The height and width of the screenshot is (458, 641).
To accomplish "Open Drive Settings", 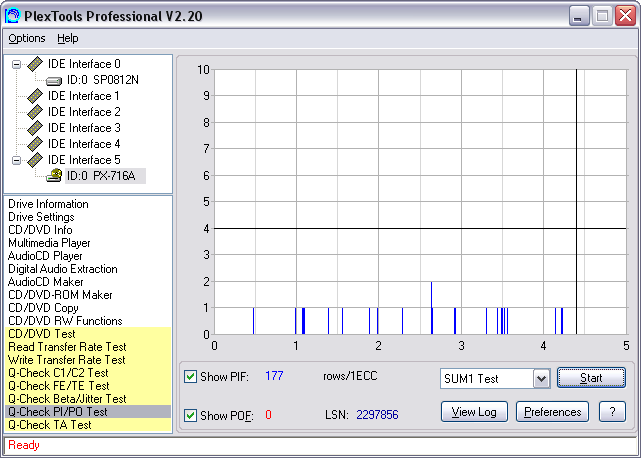I will point(41,217).
